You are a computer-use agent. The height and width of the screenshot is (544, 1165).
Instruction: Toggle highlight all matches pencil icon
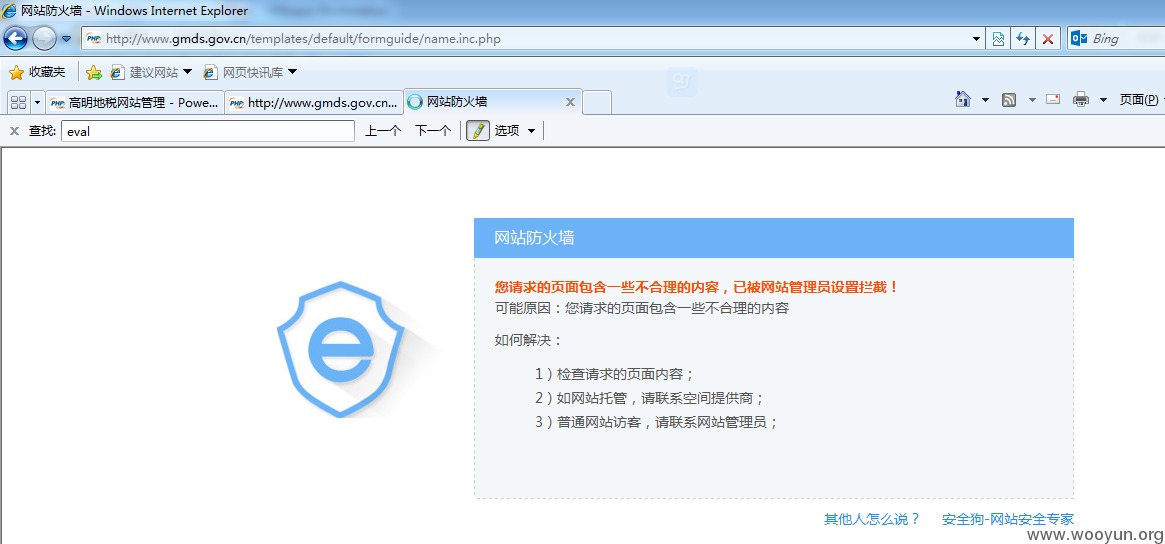point(478,131)
